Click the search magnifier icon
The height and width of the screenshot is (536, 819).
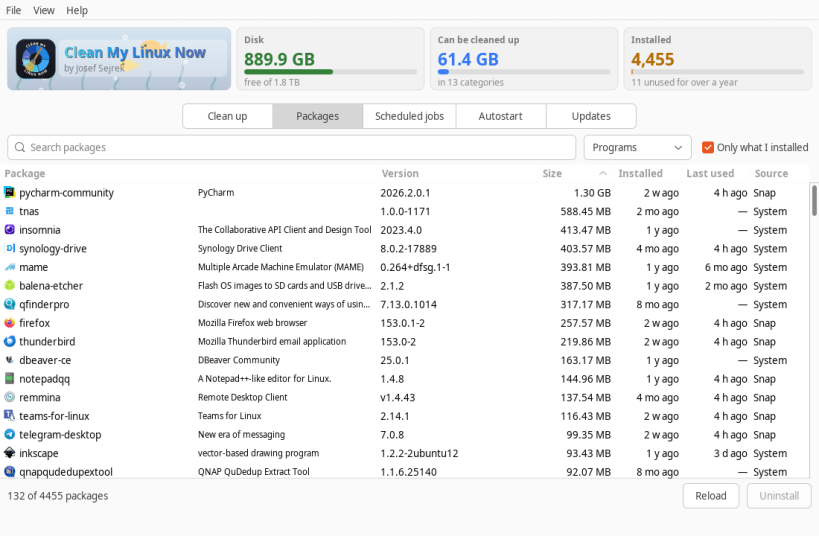tap(20, 147)
